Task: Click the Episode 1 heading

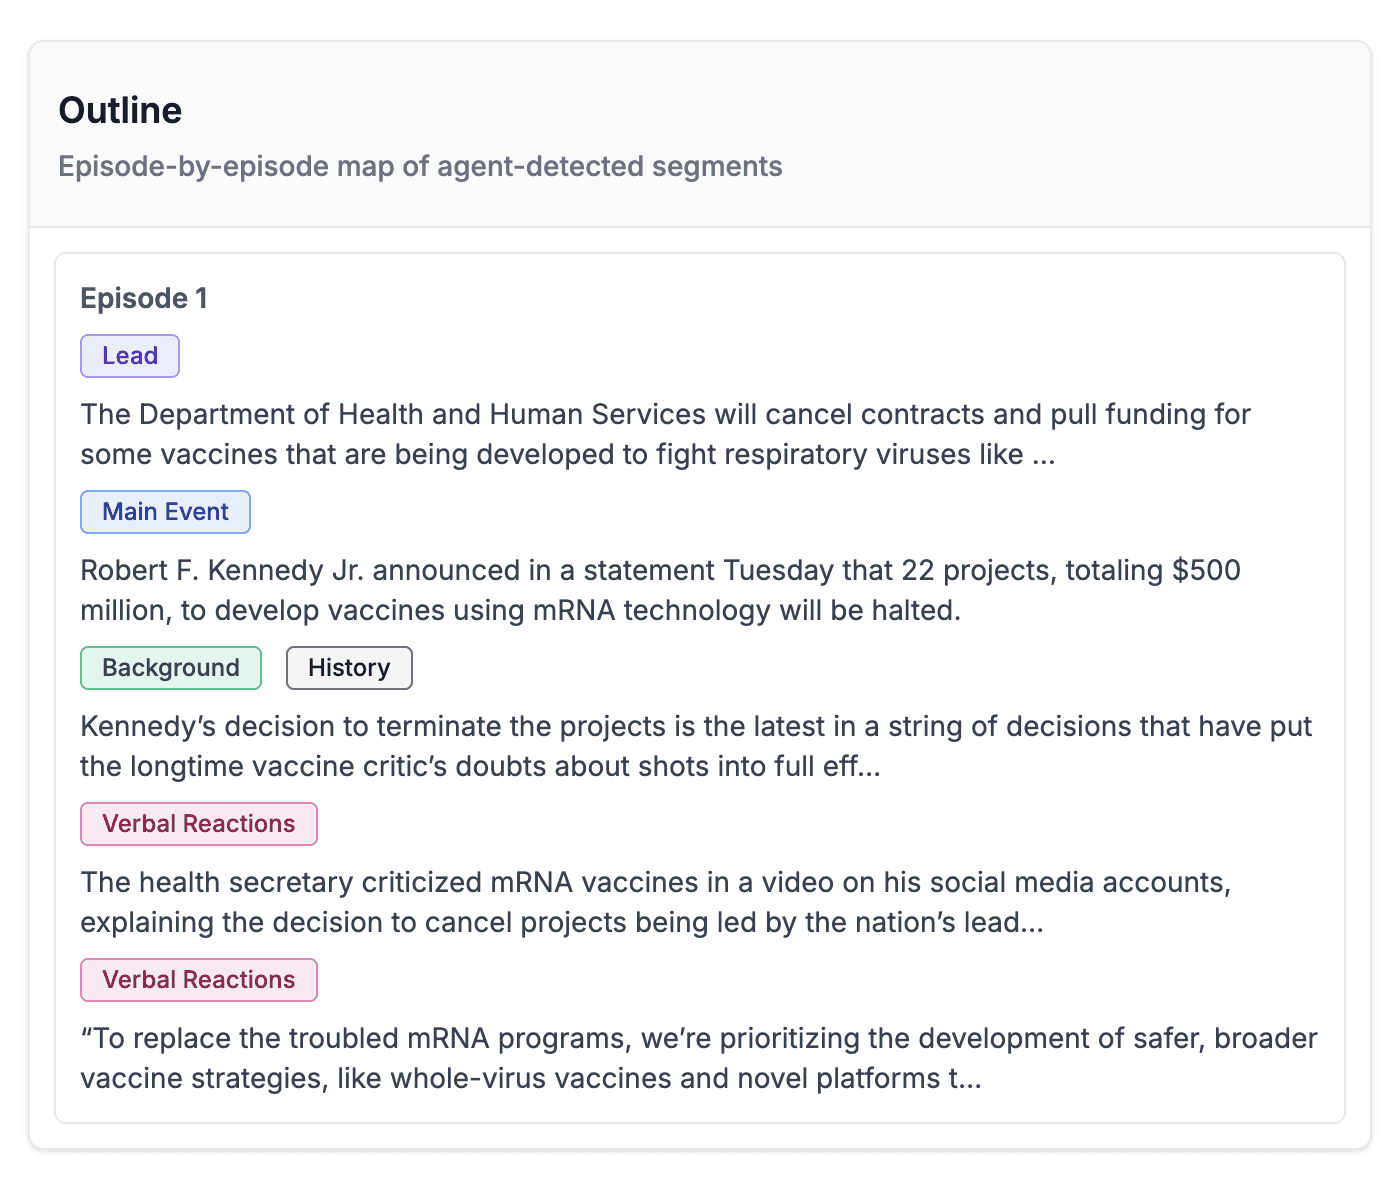Action: pyautogui.click(x=144, y=298)
